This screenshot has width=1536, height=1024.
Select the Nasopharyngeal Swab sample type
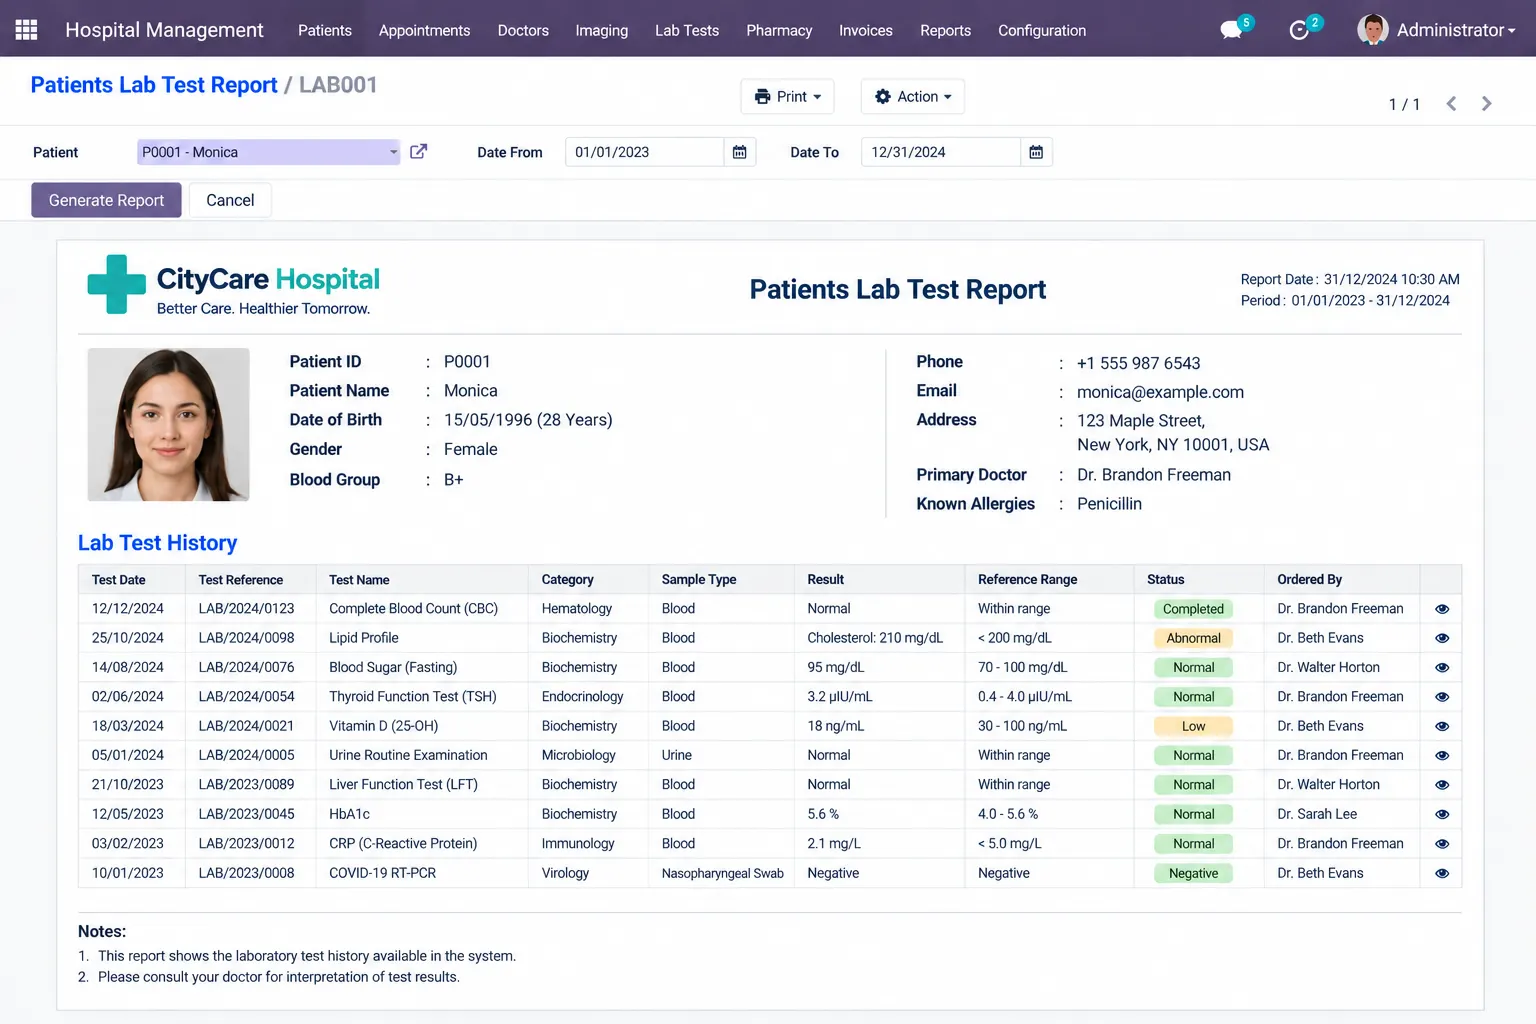[722, 873]
